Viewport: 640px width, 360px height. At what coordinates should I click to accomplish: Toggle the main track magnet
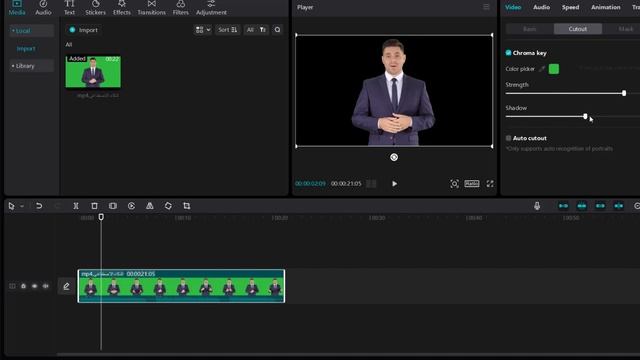coord(563,206)
